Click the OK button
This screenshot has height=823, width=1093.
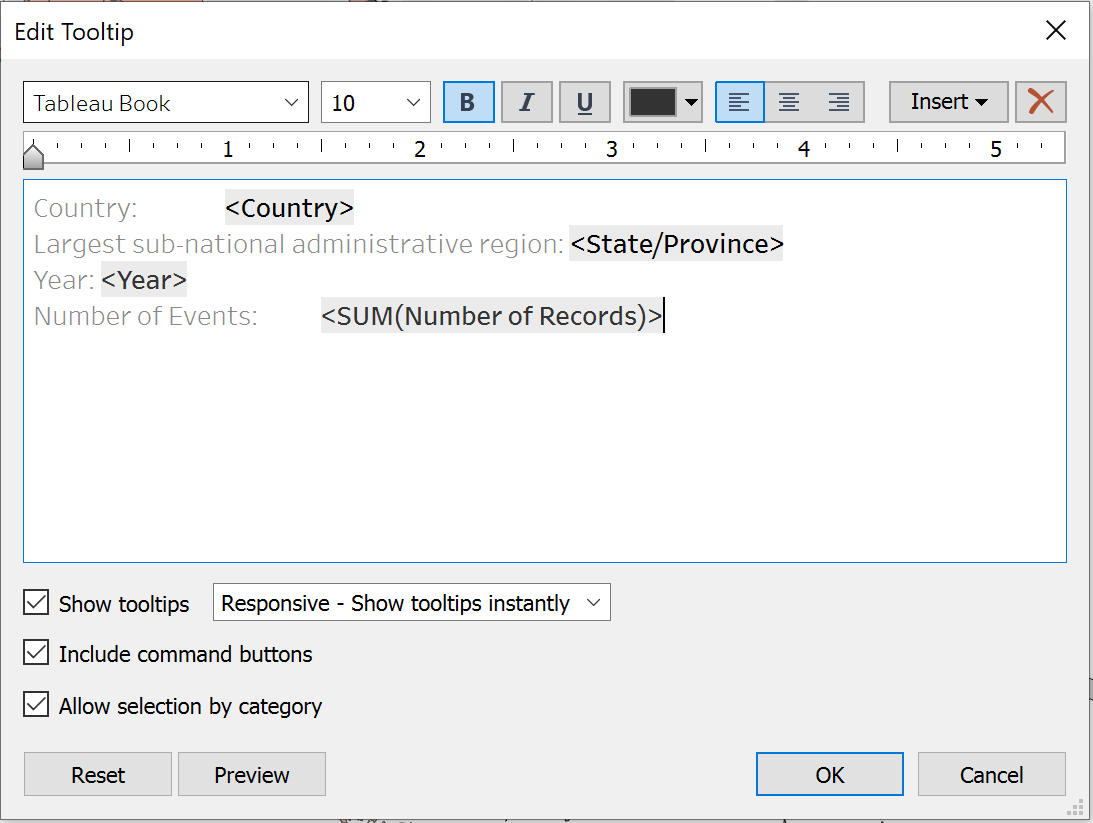click(x=829, y=774)
